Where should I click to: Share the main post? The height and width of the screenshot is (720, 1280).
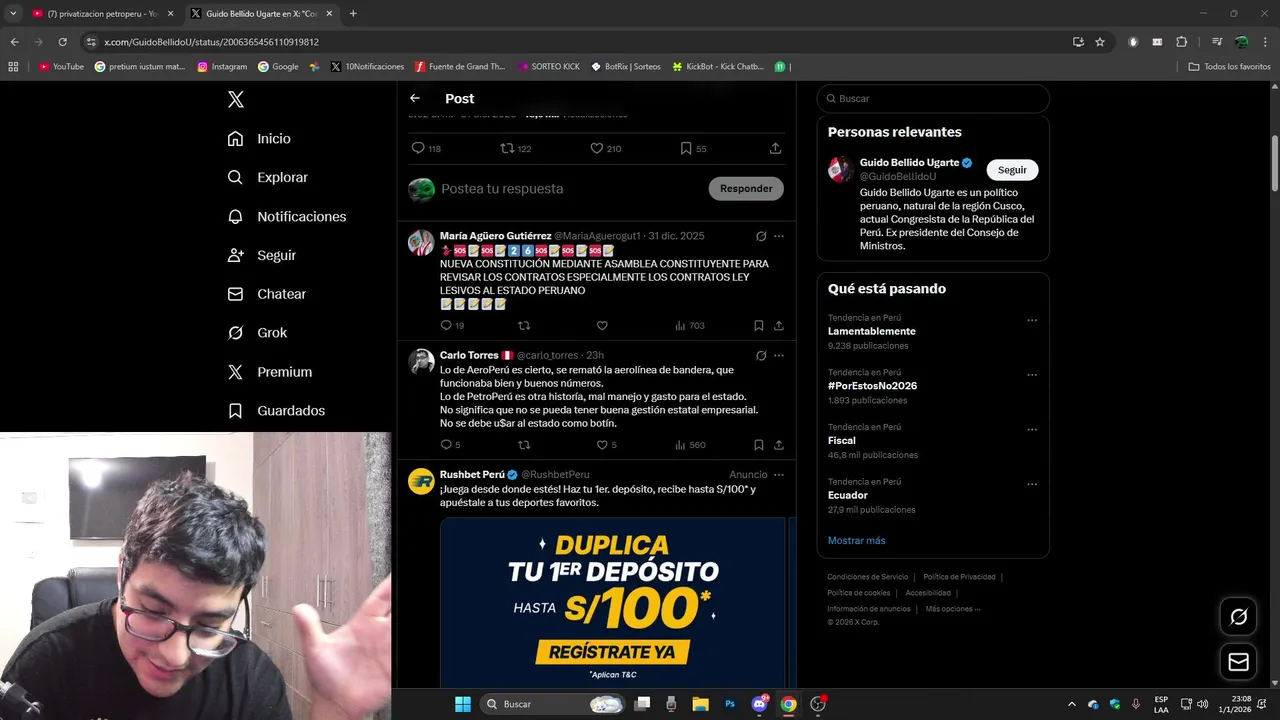point(775,148)
